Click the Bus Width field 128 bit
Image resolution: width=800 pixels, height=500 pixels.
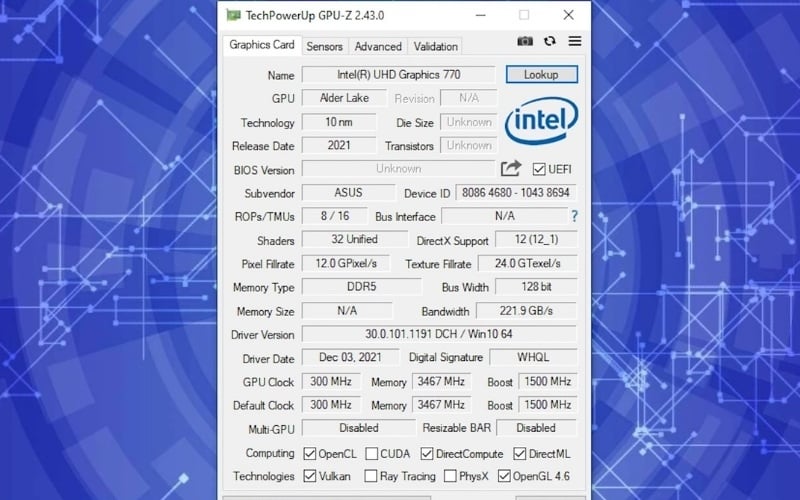pos(536,287)
